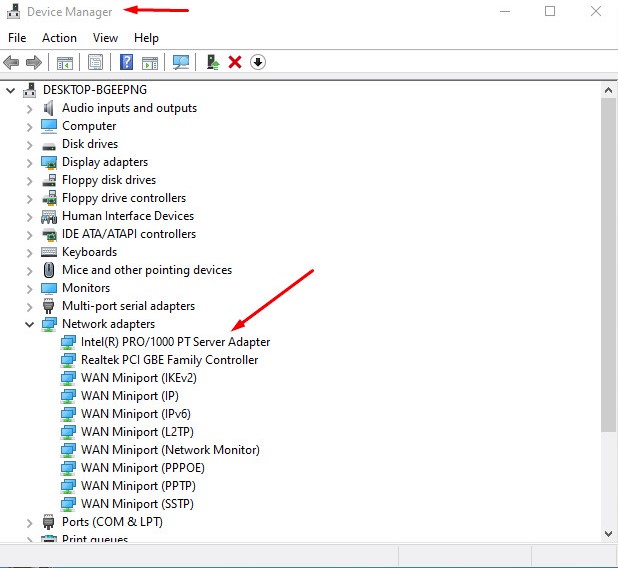Collapse the DESKTOP-BGEEPNG root node
Viewport: 618px width, 568px height.
[x=11, y=91]
